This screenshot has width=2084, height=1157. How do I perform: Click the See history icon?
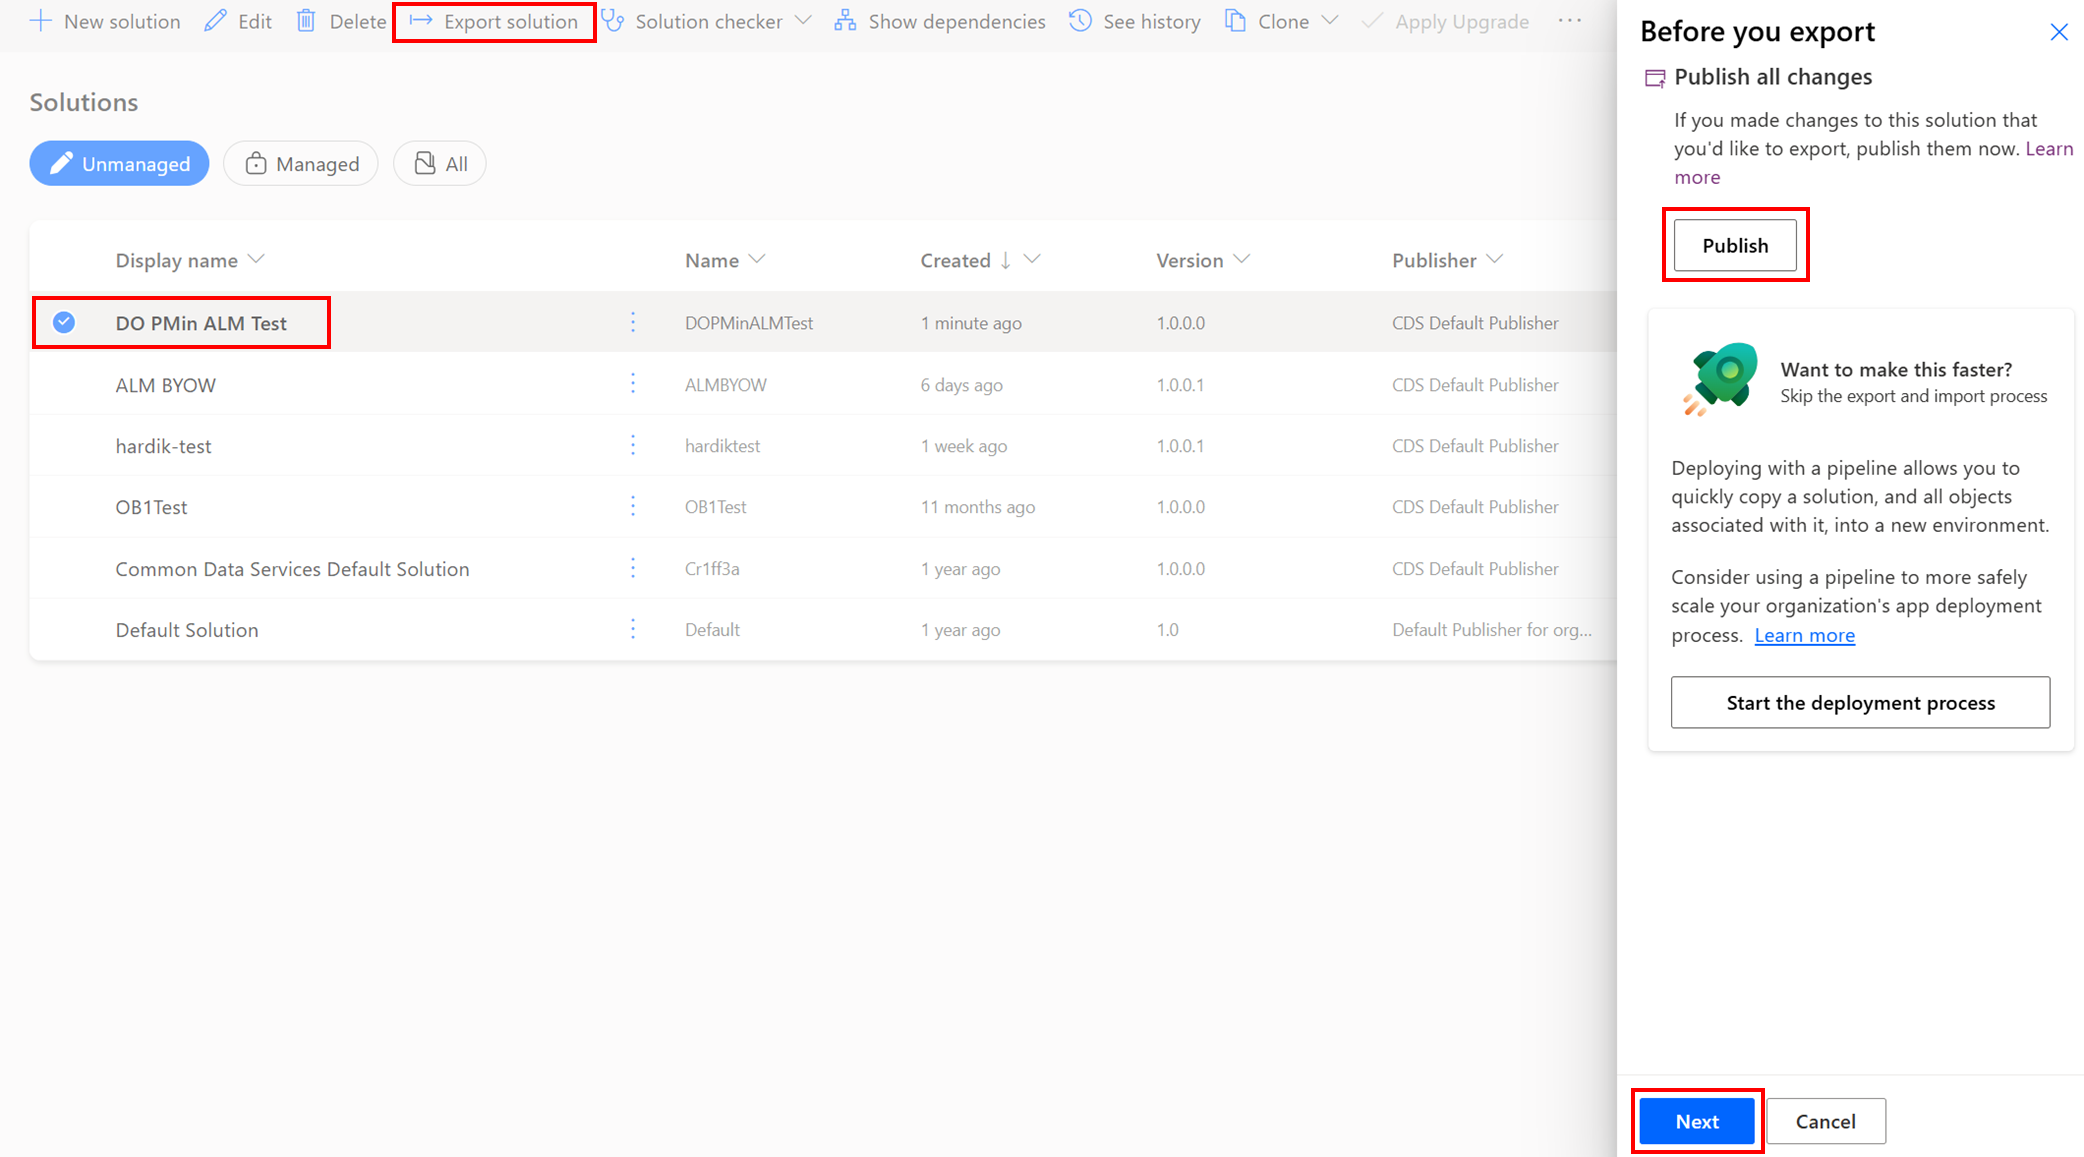point(1078,20)
